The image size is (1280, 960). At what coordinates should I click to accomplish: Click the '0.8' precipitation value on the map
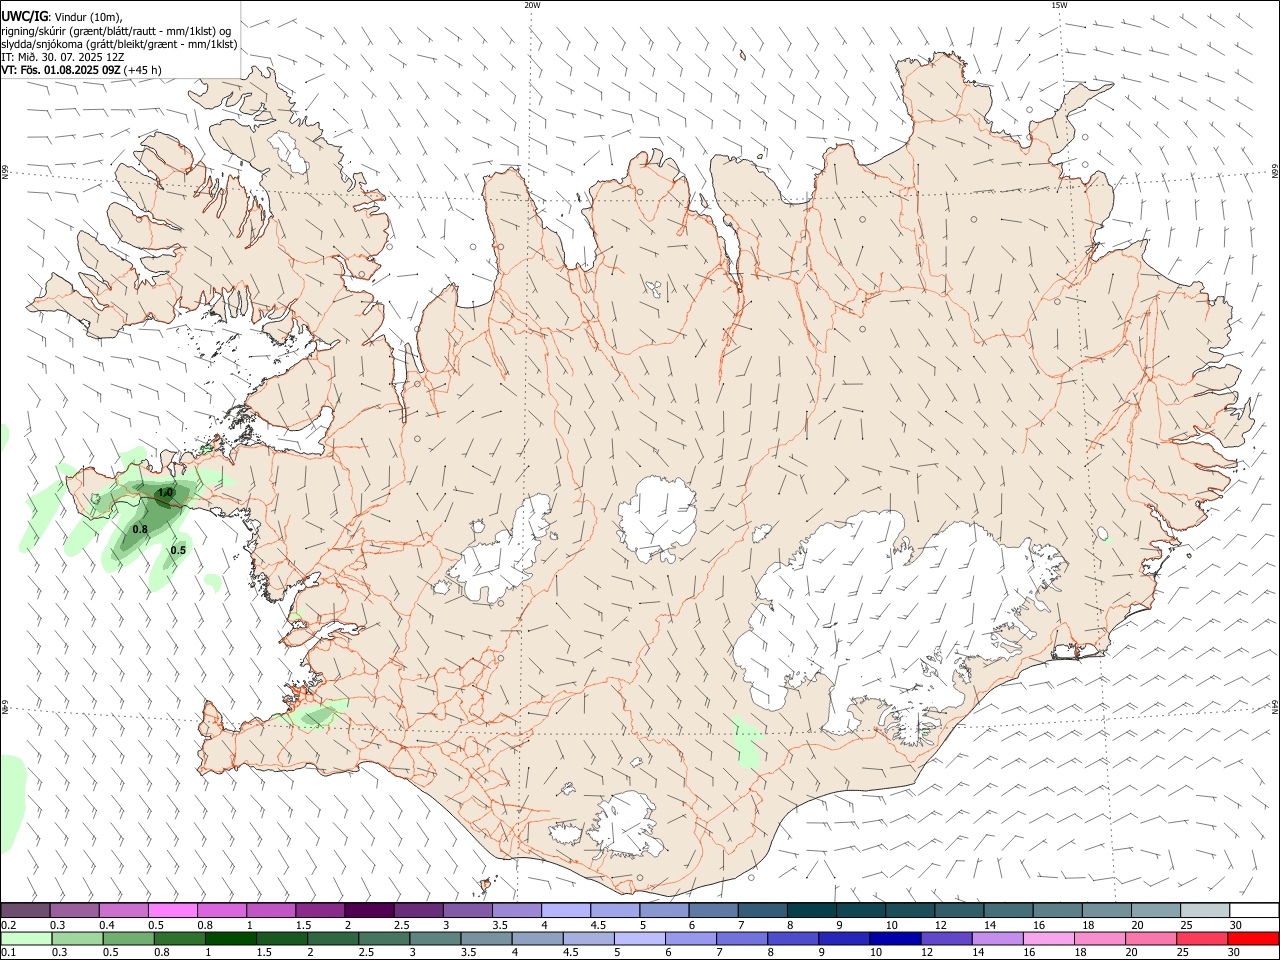click(140, 529)
